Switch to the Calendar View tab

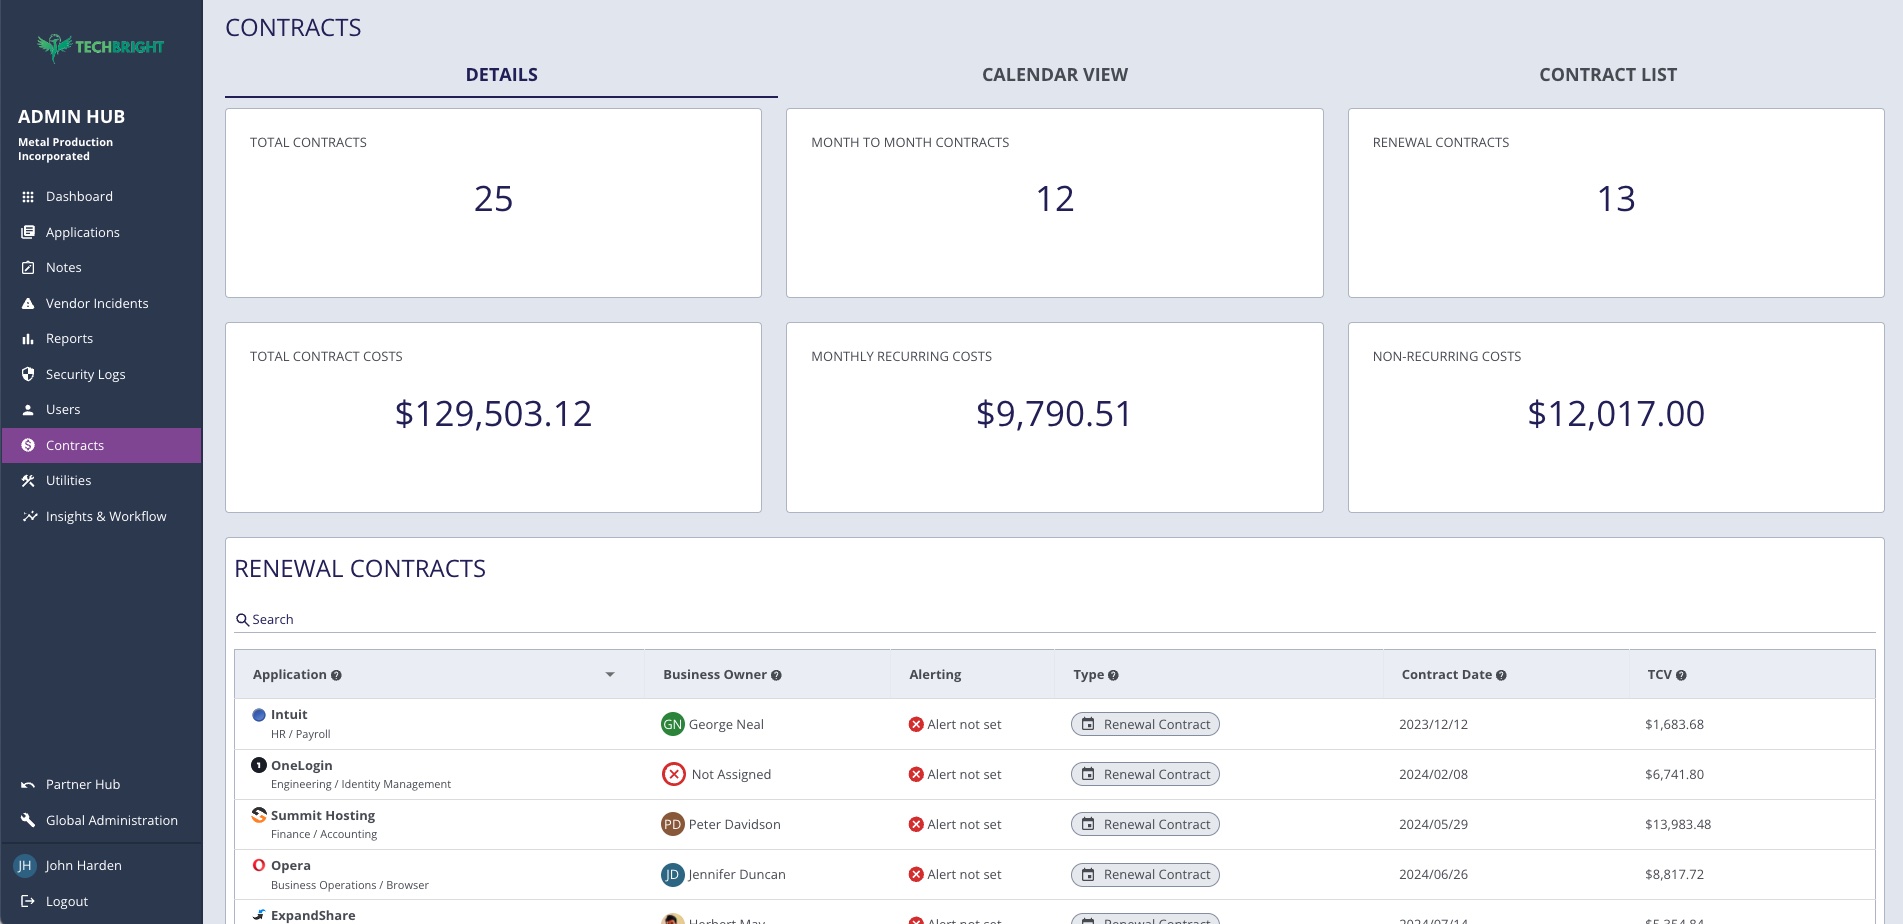point(1054,75)
